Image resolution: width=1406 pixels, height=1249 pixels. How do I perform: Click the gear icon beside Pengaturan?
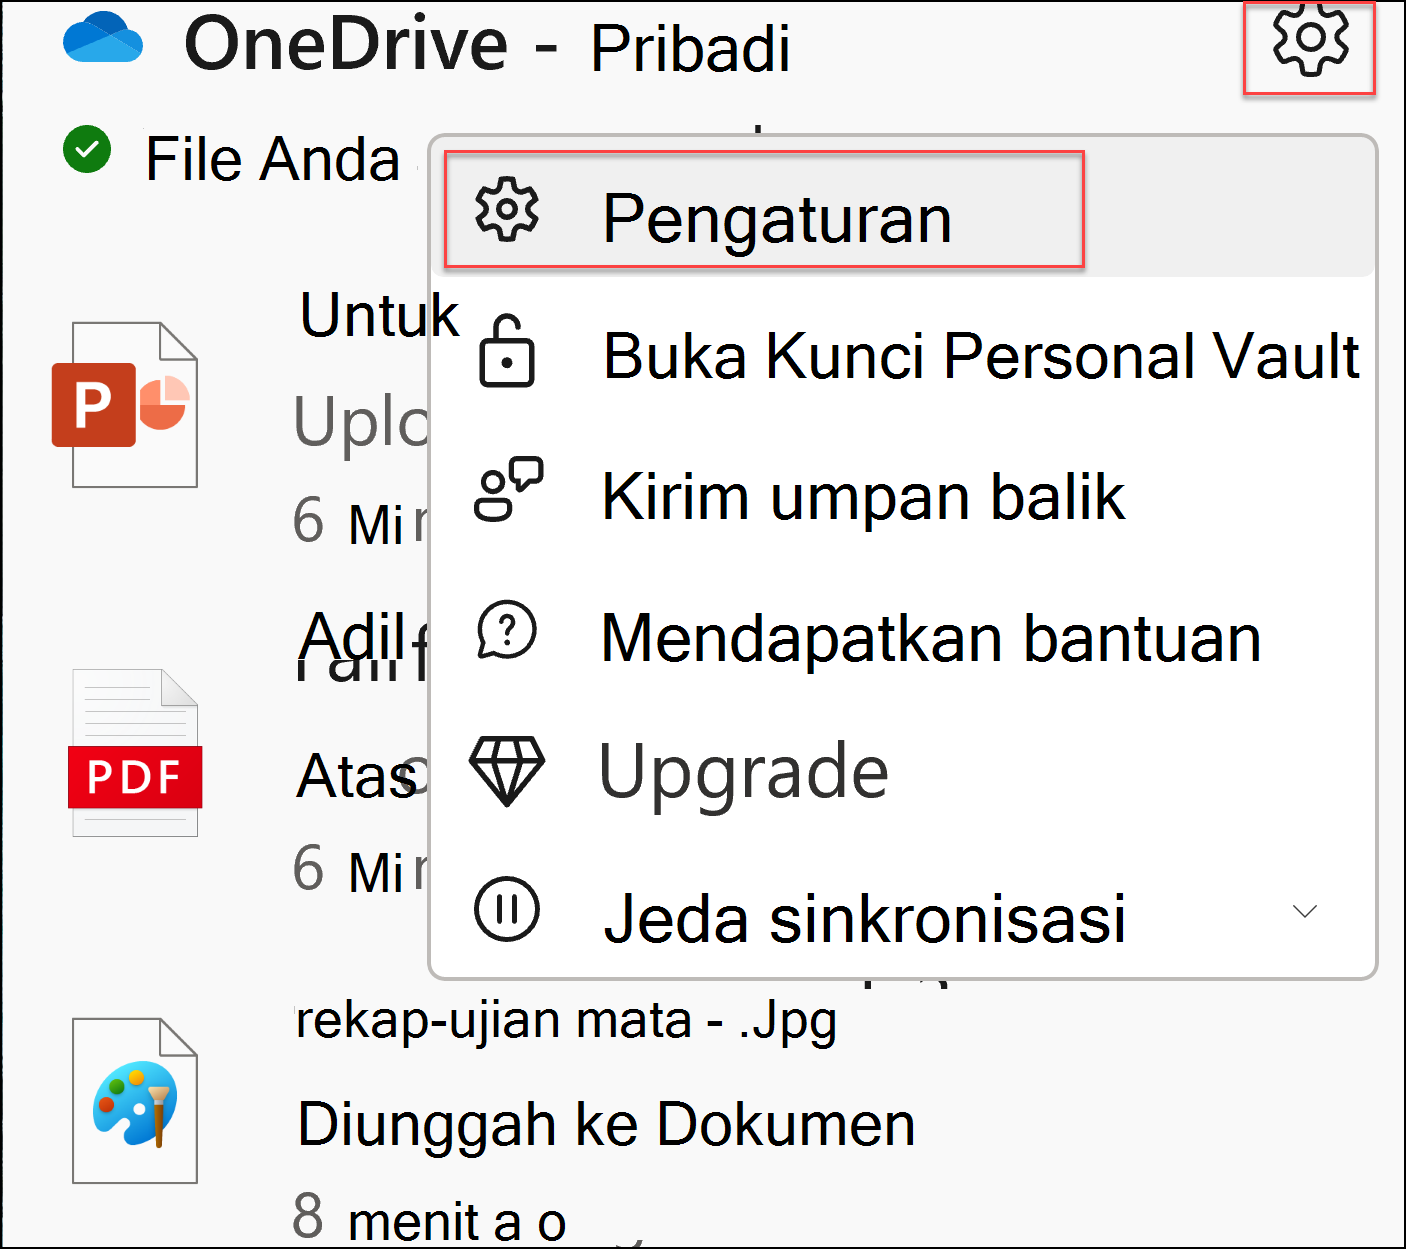(506, 209)
